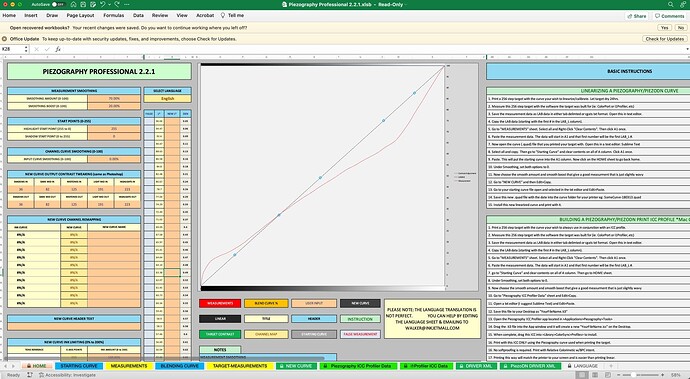The width and height of the screenshot is (690, 379).
Task: Click the next sheet navigation arrow
Action: pos(13,366)
